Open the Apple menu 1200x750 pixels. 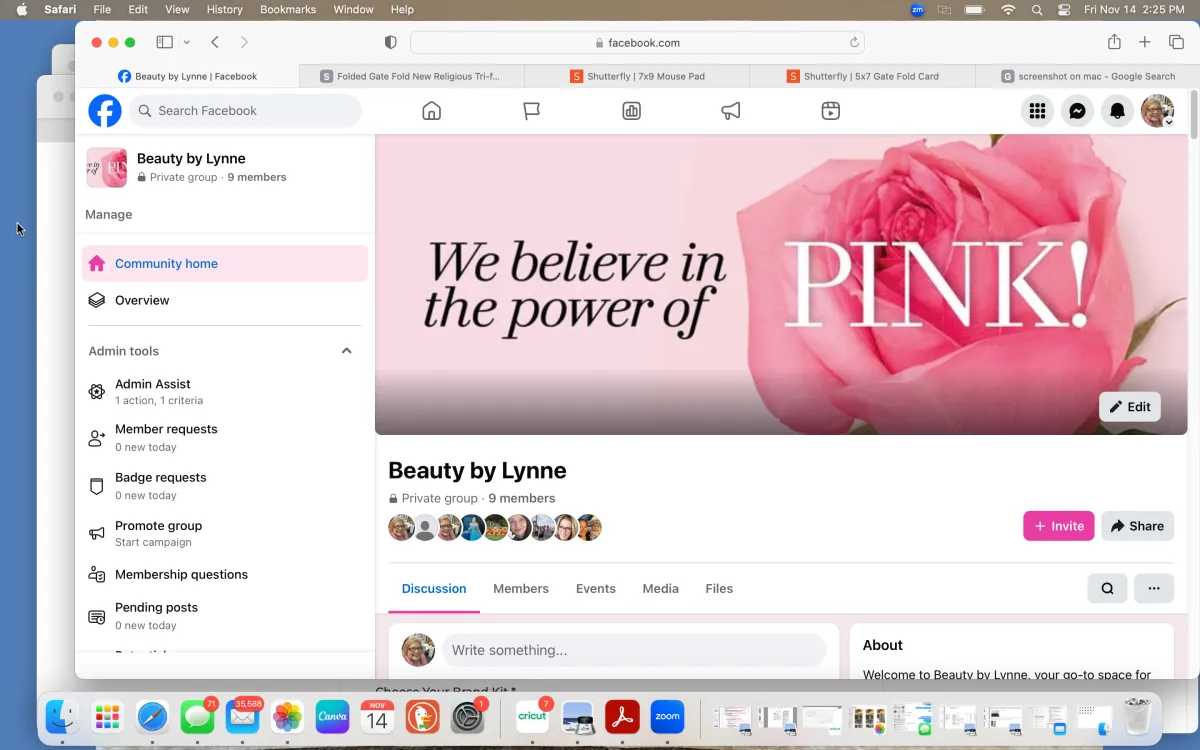[22, 9]
